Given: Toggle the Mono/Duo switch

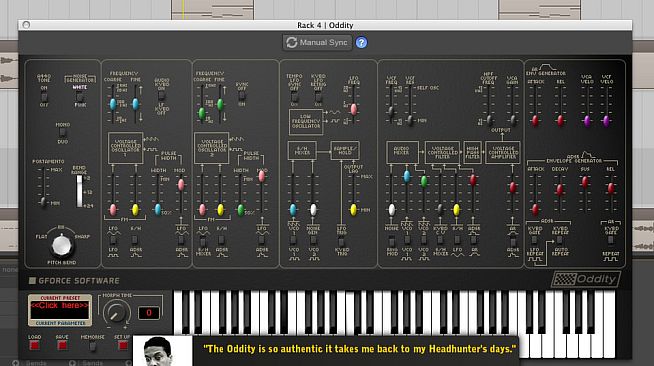Looking at the screenshot, I should [63, 133].
